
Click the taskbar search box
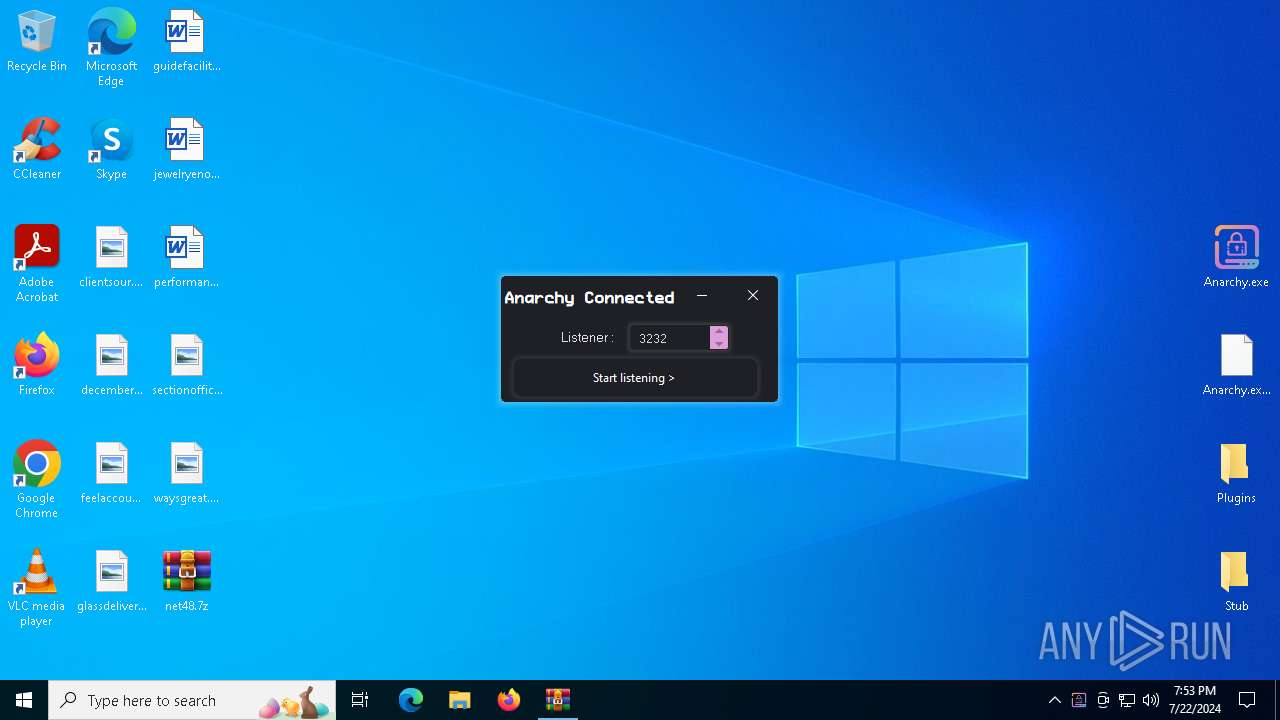[x=192, y=700]
